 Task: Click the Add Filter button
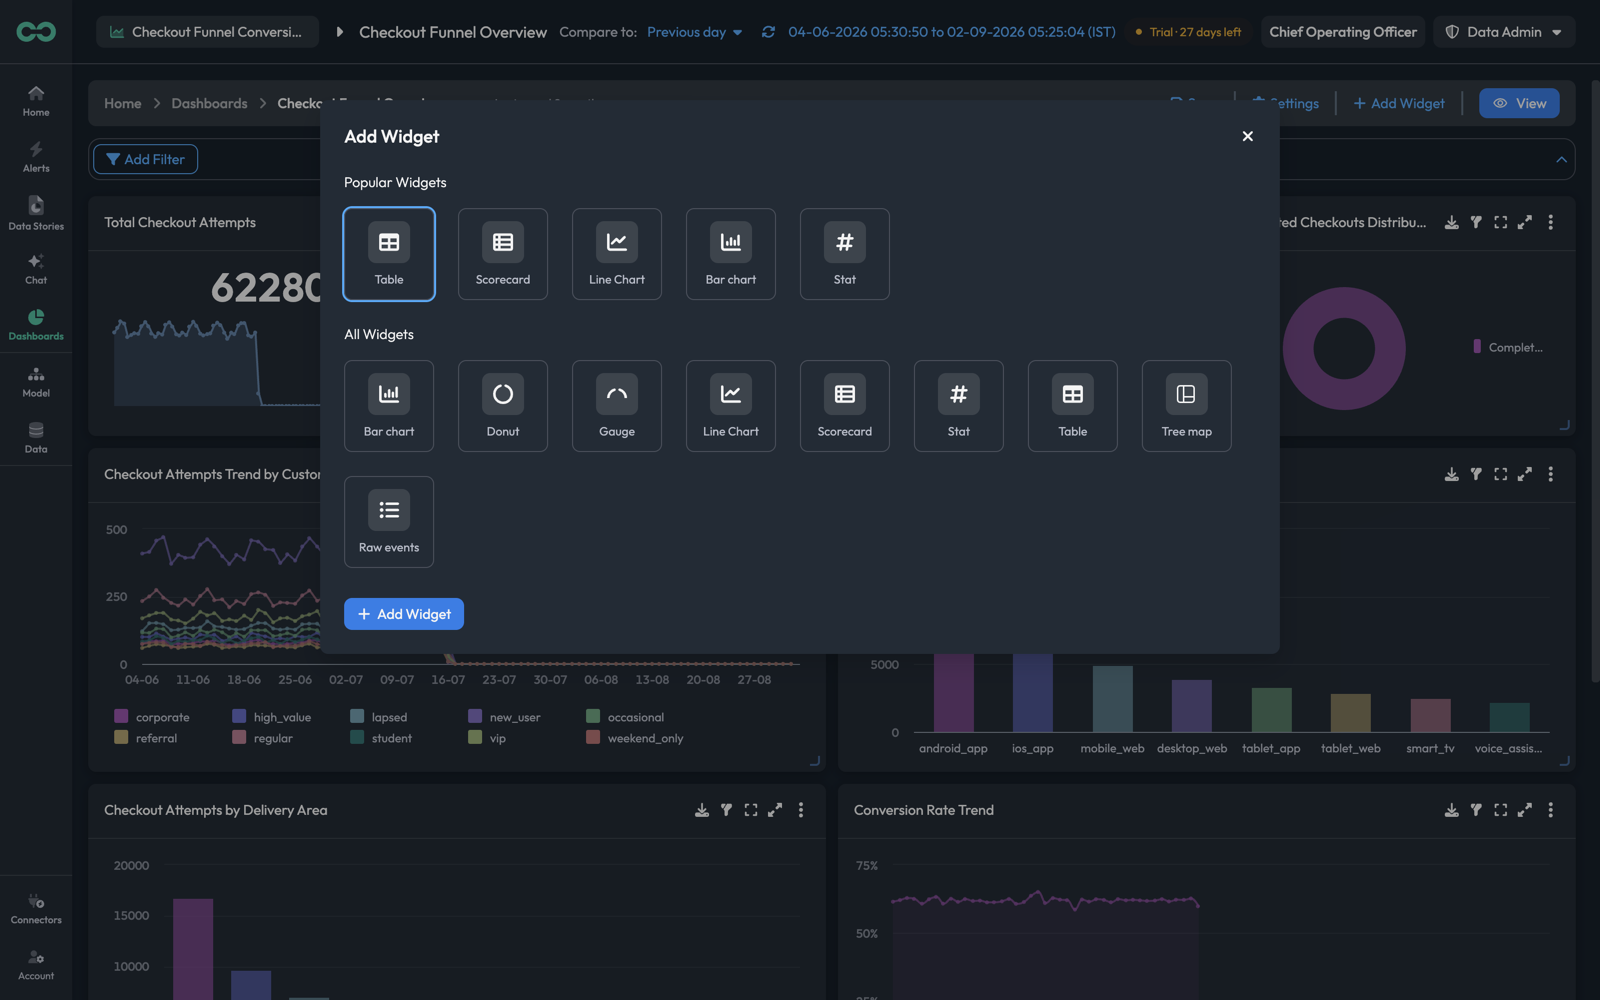145,159
